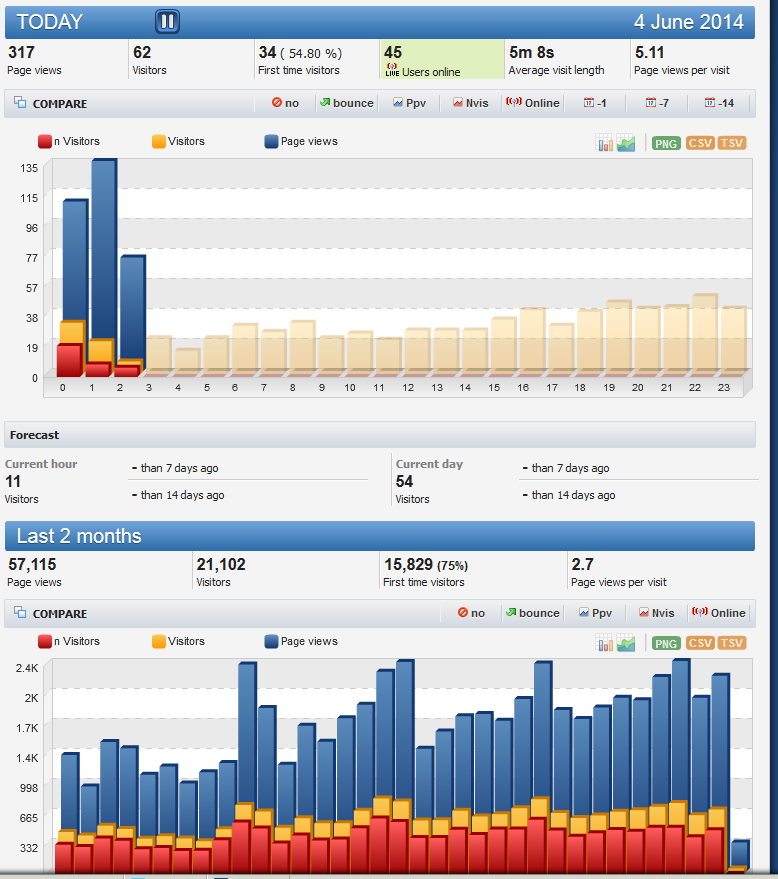778x879 pixels.
Task: Download today's data as TSV
Action: 731,143
